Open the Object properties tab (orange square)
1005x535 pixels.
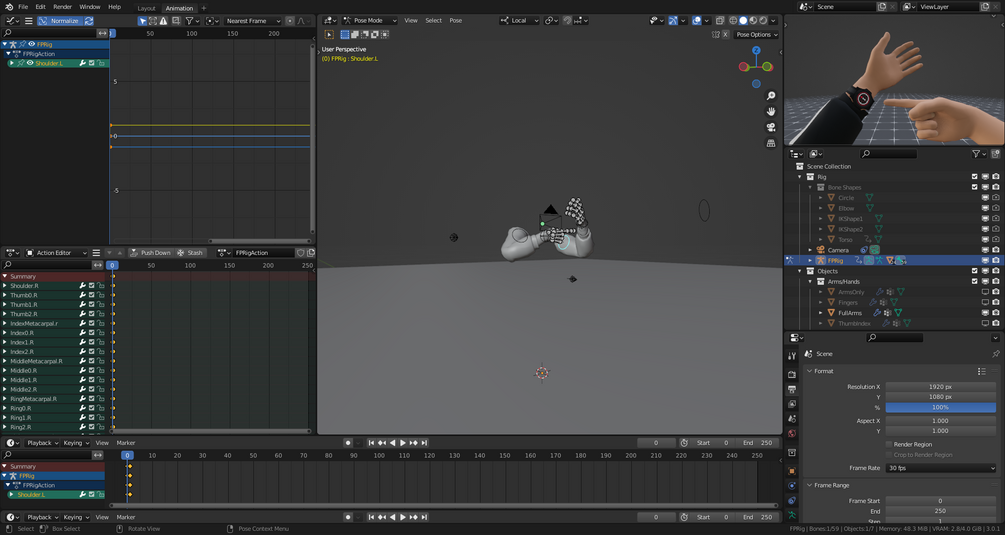pyautogui.click(x=792, y=471)
